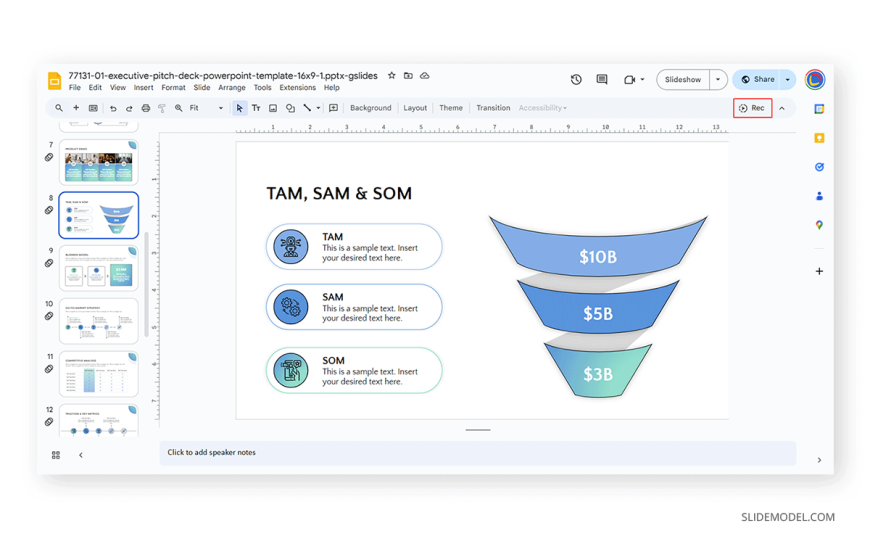
Task: Add a new slide with plus icon
Action: [x=76, y=108]
